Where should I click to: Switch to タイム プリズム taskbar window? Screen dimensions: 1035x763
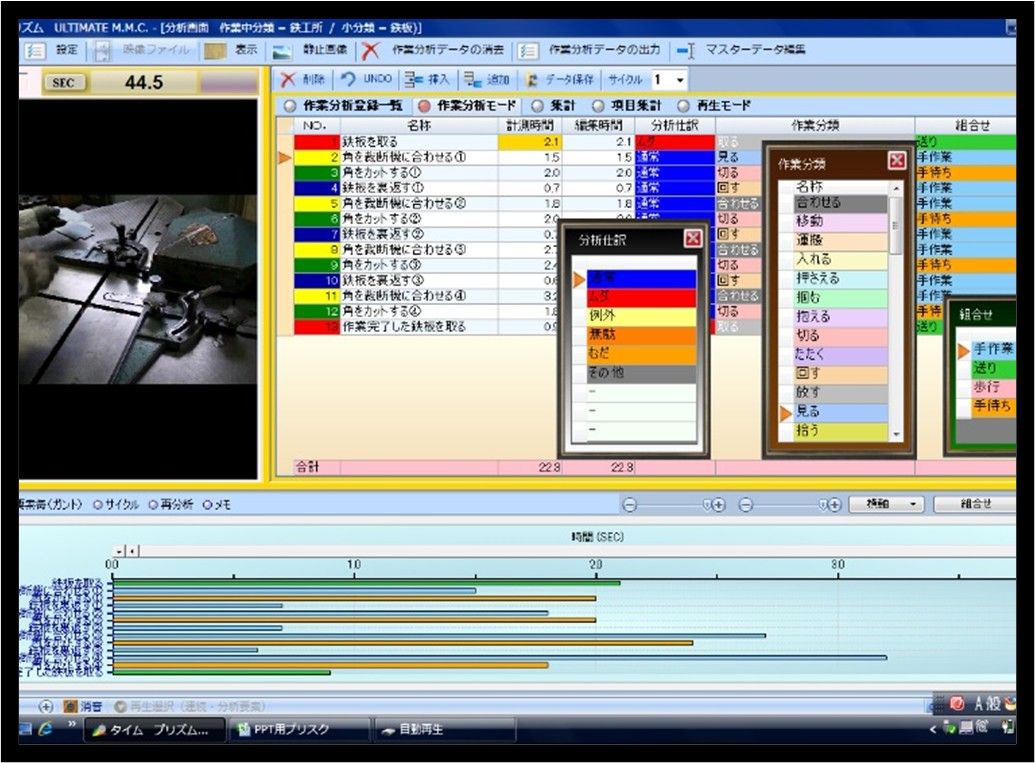pos(153,729)
